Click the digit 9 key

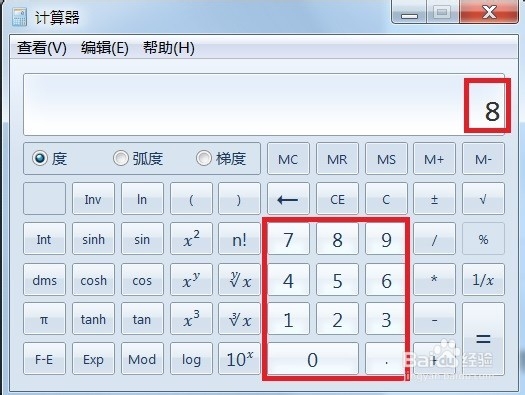click(x=385, y=239)
